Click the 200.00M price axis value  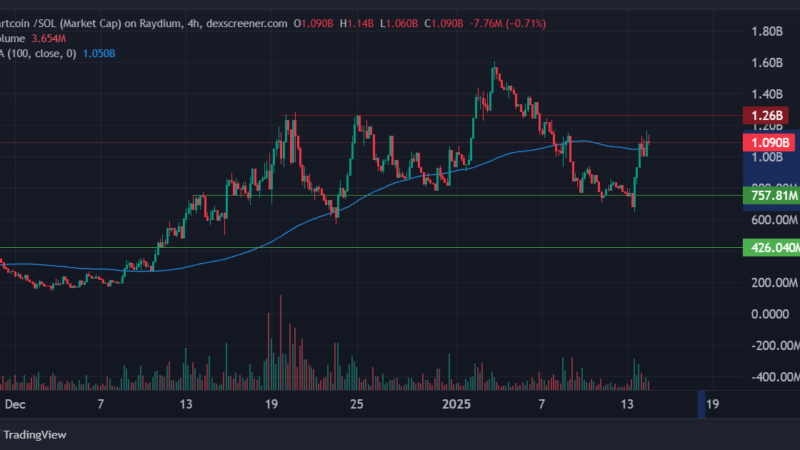774,283
